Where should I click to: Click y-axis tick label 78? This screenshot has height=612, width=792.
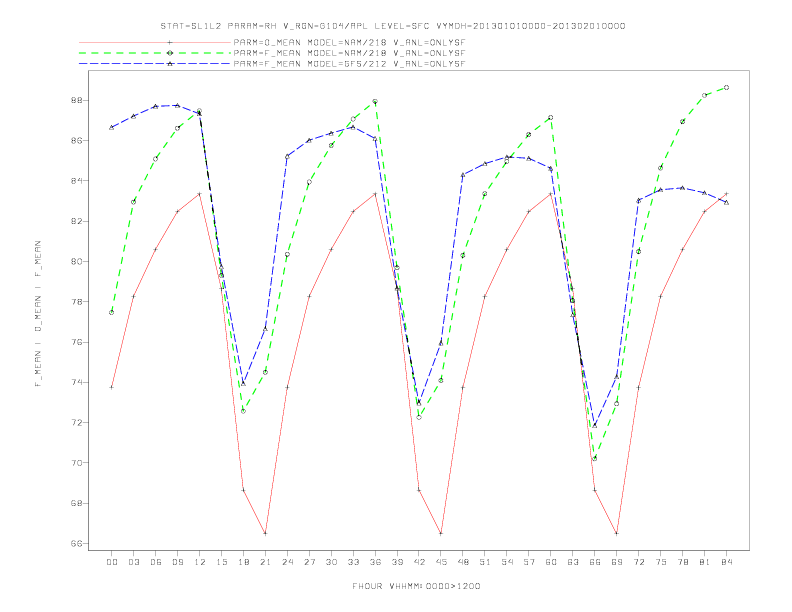pyautogui.click(x=77, y=302)
